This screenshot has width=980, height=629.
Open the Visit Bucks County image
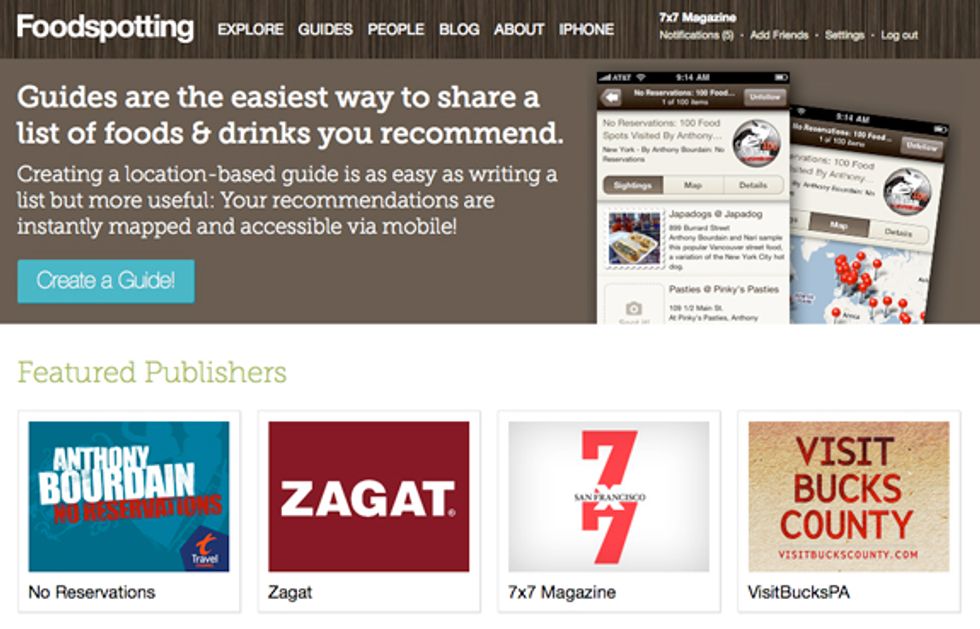(849, 496)
